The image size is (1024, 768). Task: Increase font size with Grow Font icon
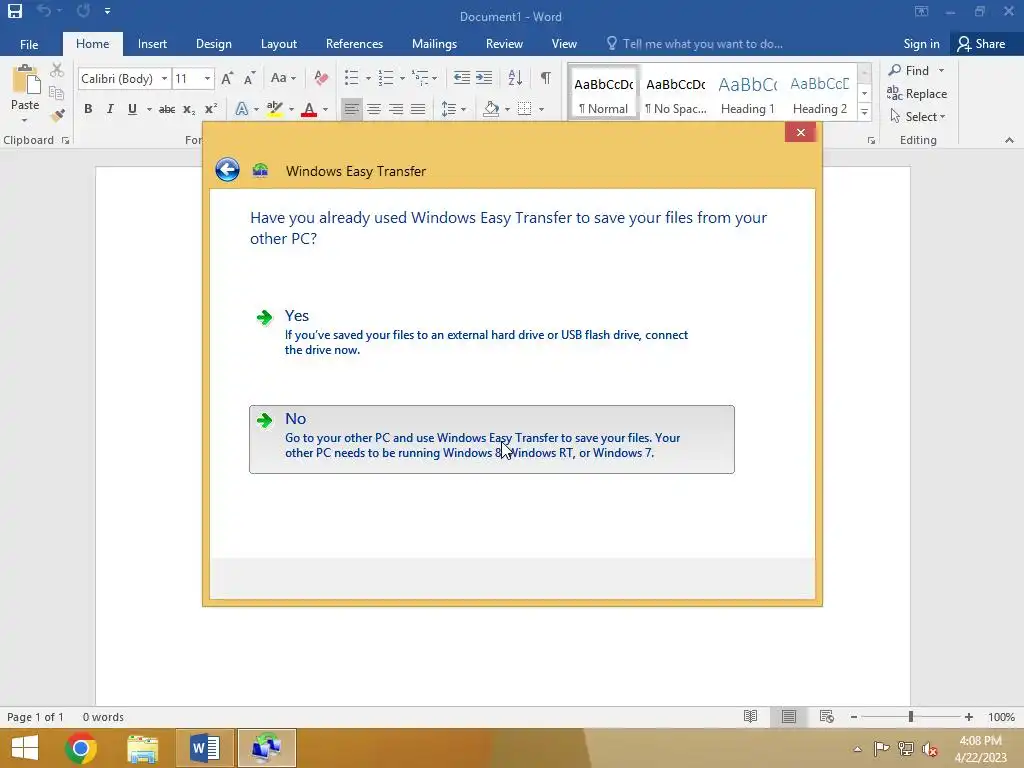227,78
